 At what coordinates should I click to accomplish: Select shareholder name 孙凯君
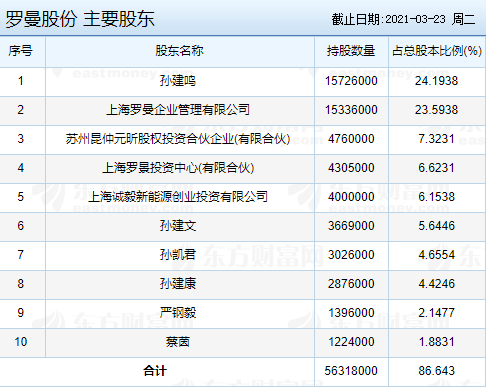(x=178, y=255)
